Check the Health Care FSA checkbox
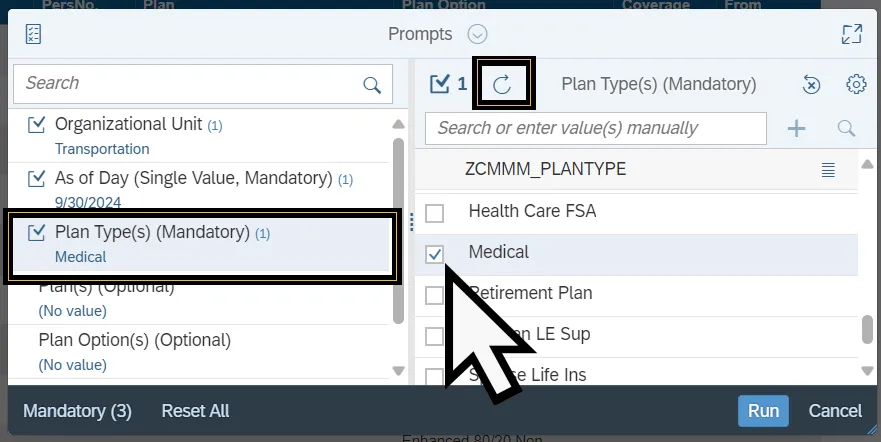This screenshot has height=442, width=881. pos(435,213)
